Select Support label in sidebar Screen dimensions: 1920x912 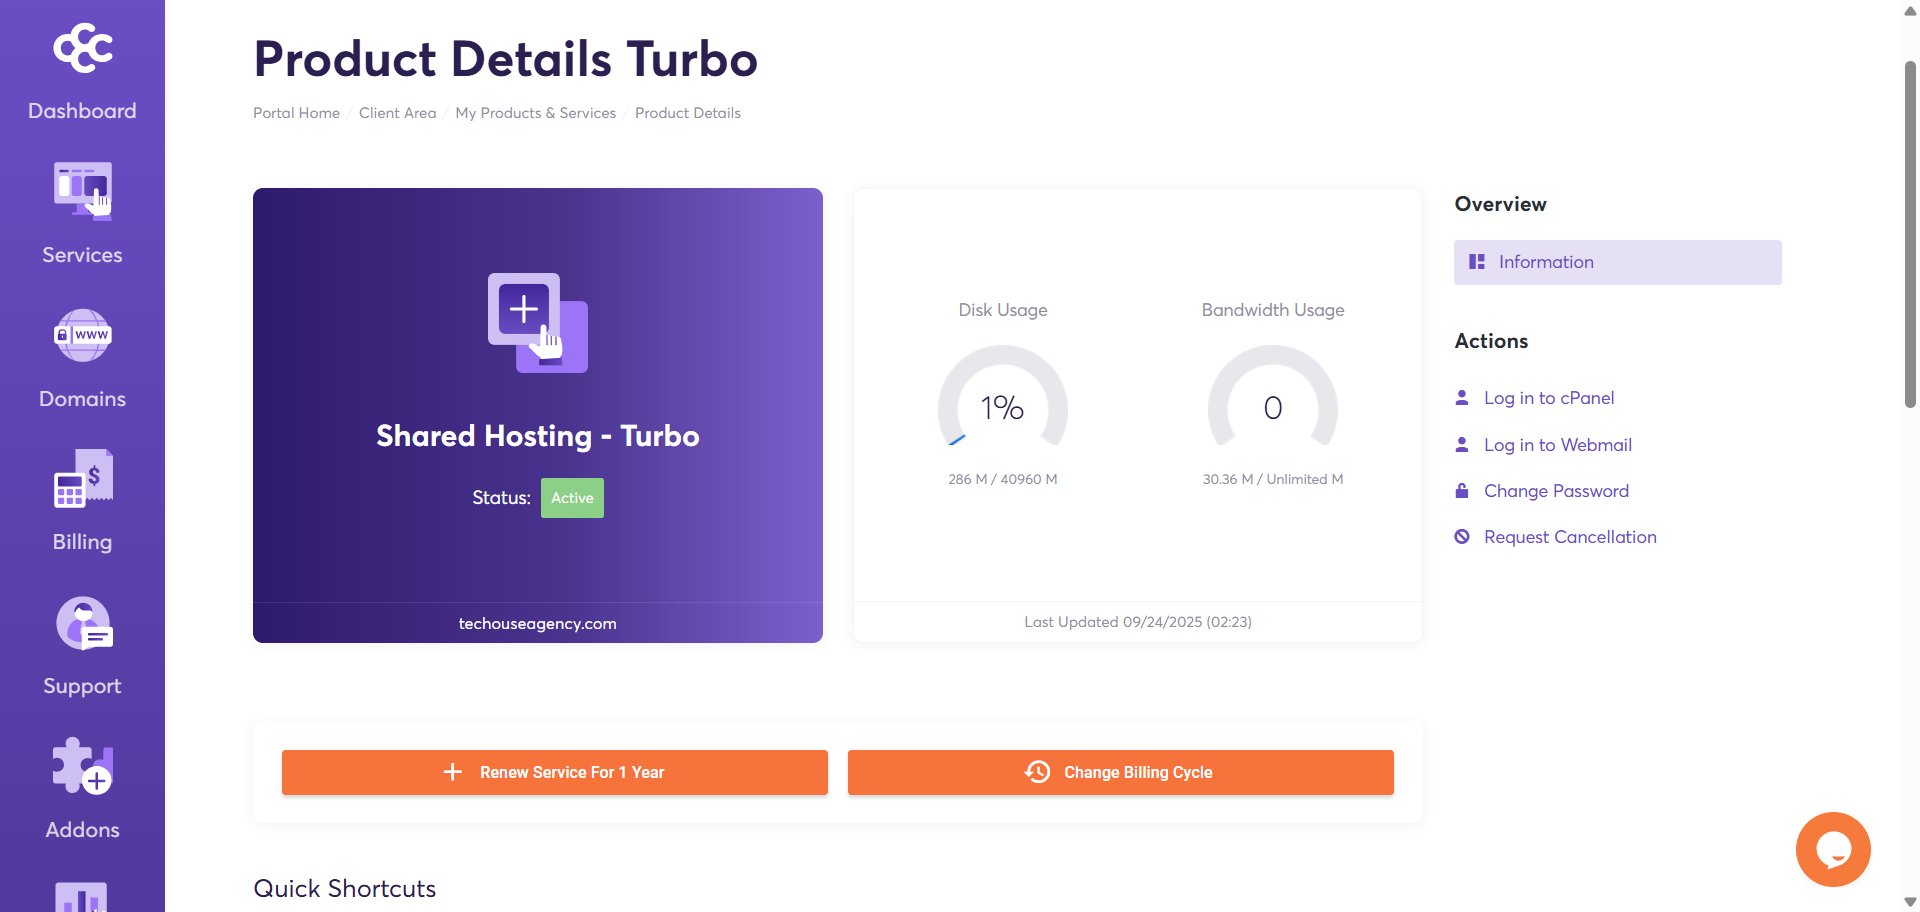click(82, 686)
